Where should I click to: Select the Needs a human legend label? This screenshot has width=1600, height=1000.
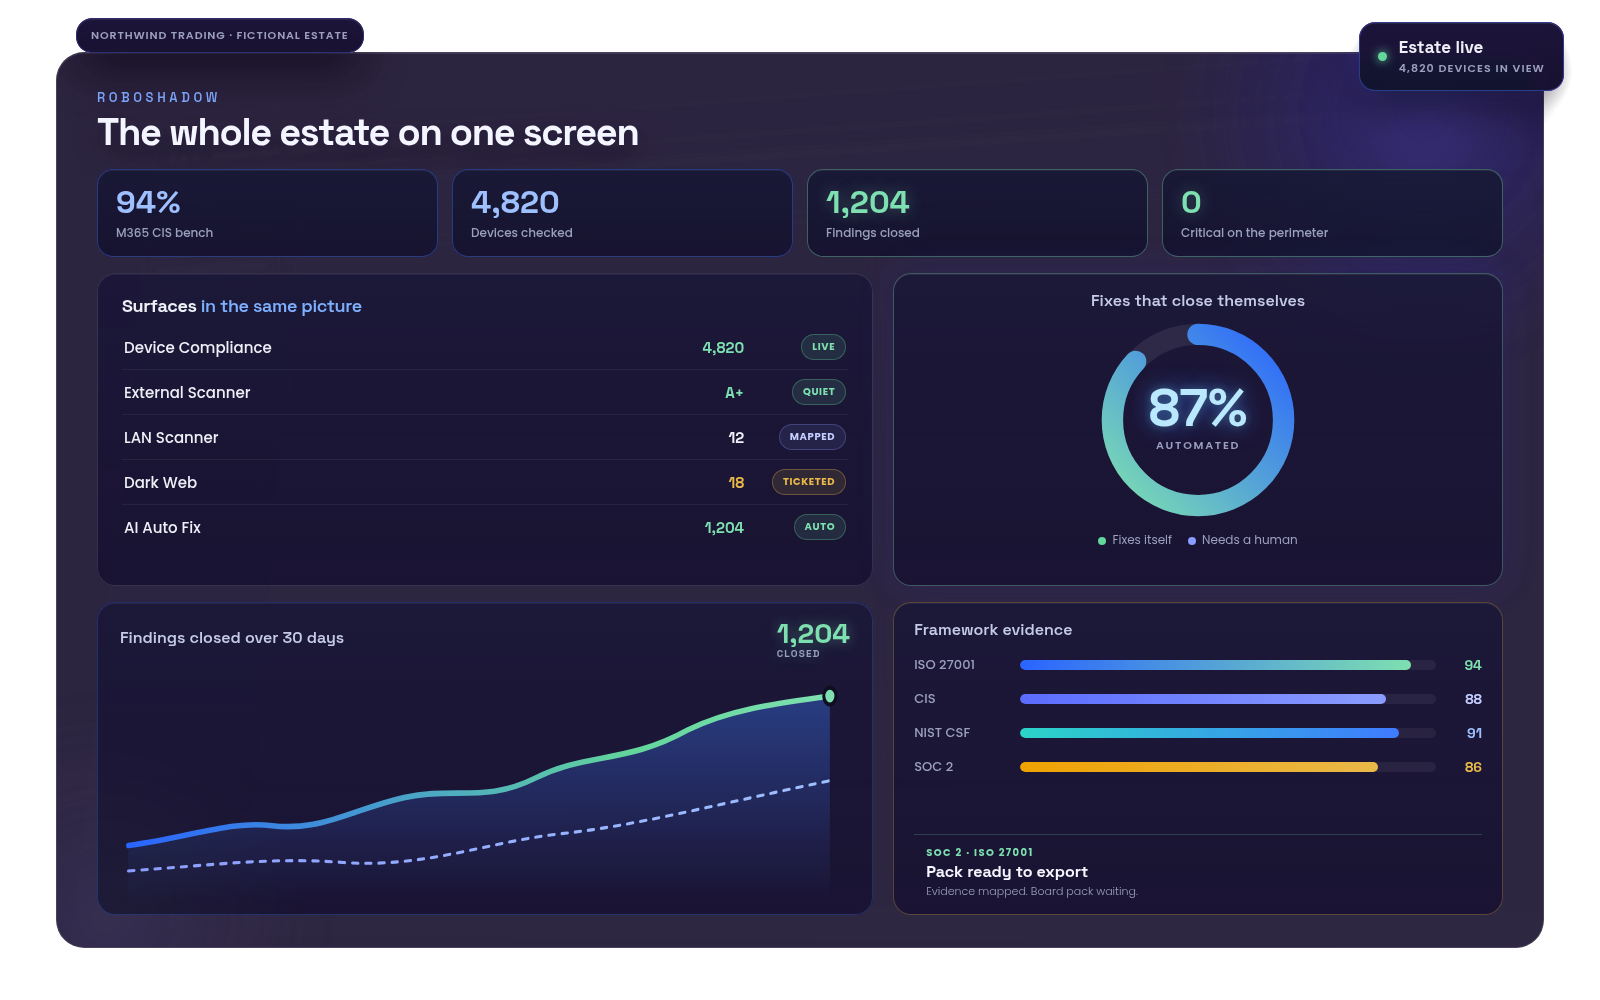1250,540
